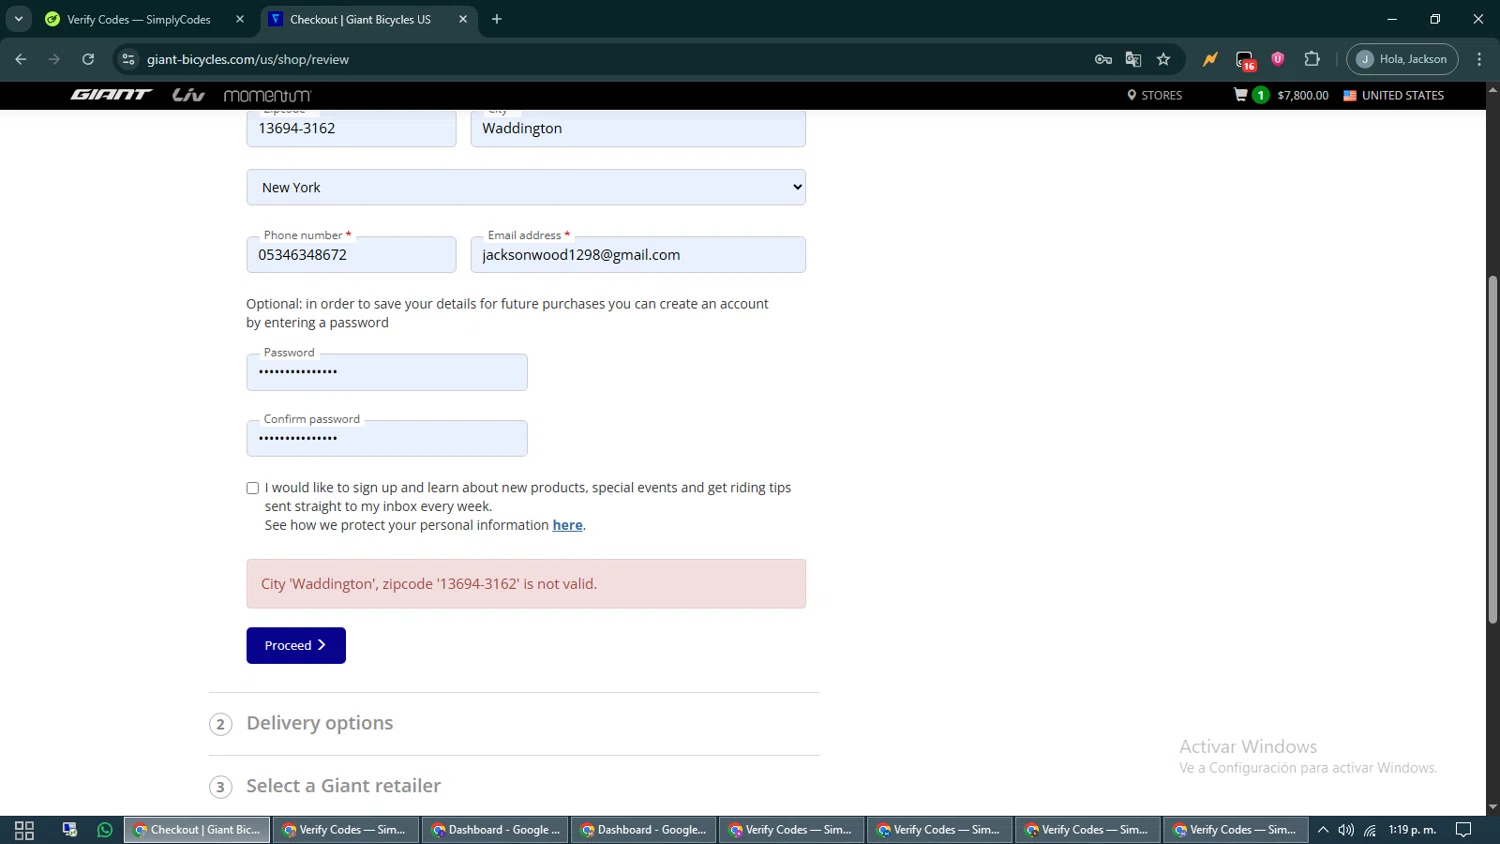Go back in browser history
1500x844 pixels.
point(21,59)
